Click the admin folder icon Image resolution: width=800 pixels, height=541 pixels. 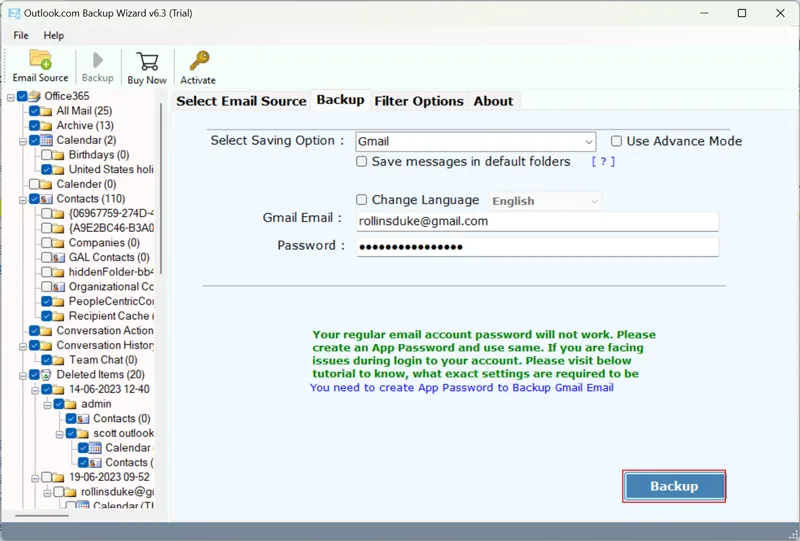tap(71, 404)
